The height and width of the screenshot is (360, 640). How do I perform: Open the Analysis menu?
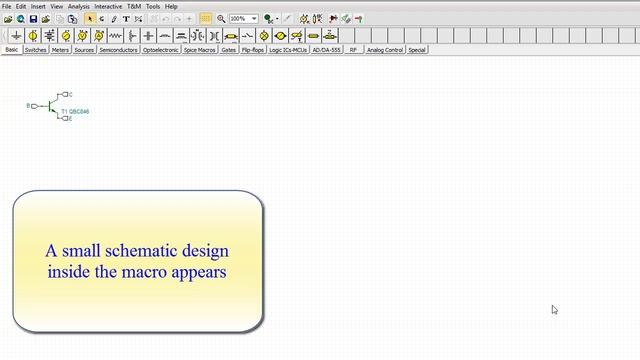pyautogui.click(x=79, y=7)
